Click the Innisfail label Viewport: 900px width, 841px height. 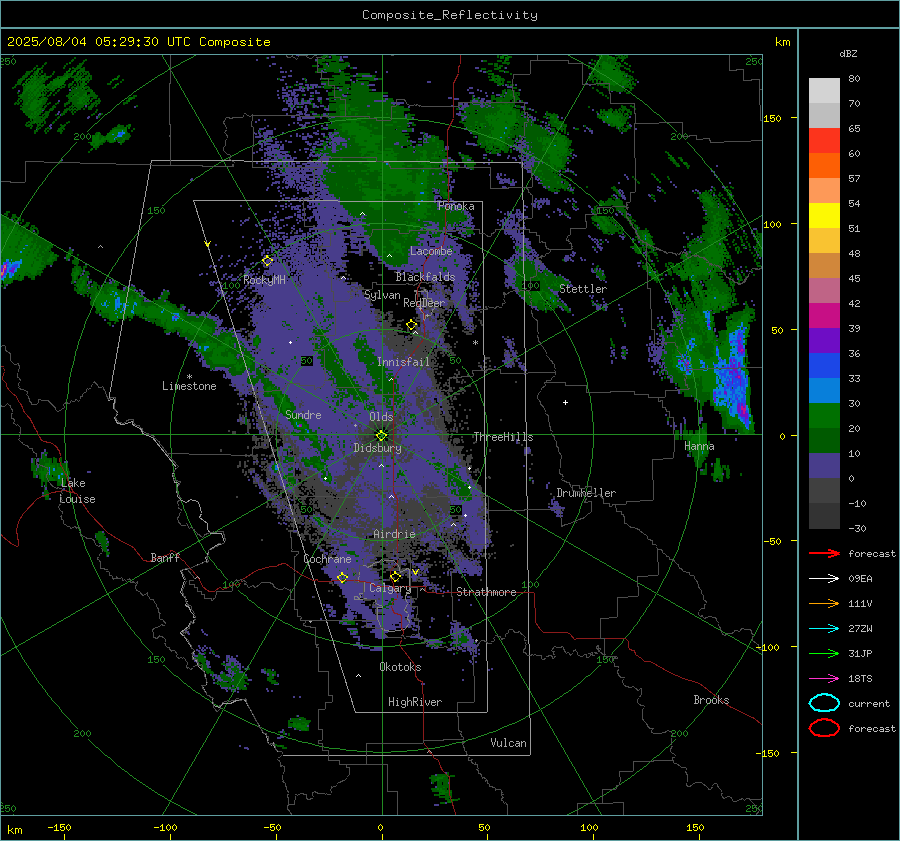click(403, 362)
